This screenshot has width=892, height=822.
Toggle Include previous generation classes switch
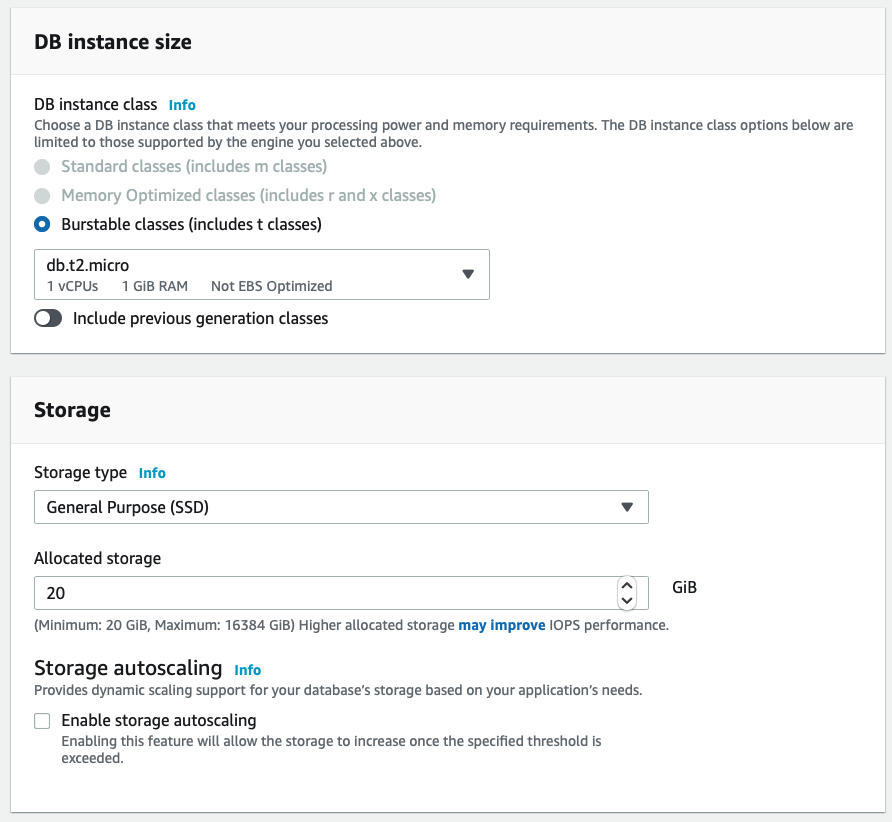[x=48, y=317]
